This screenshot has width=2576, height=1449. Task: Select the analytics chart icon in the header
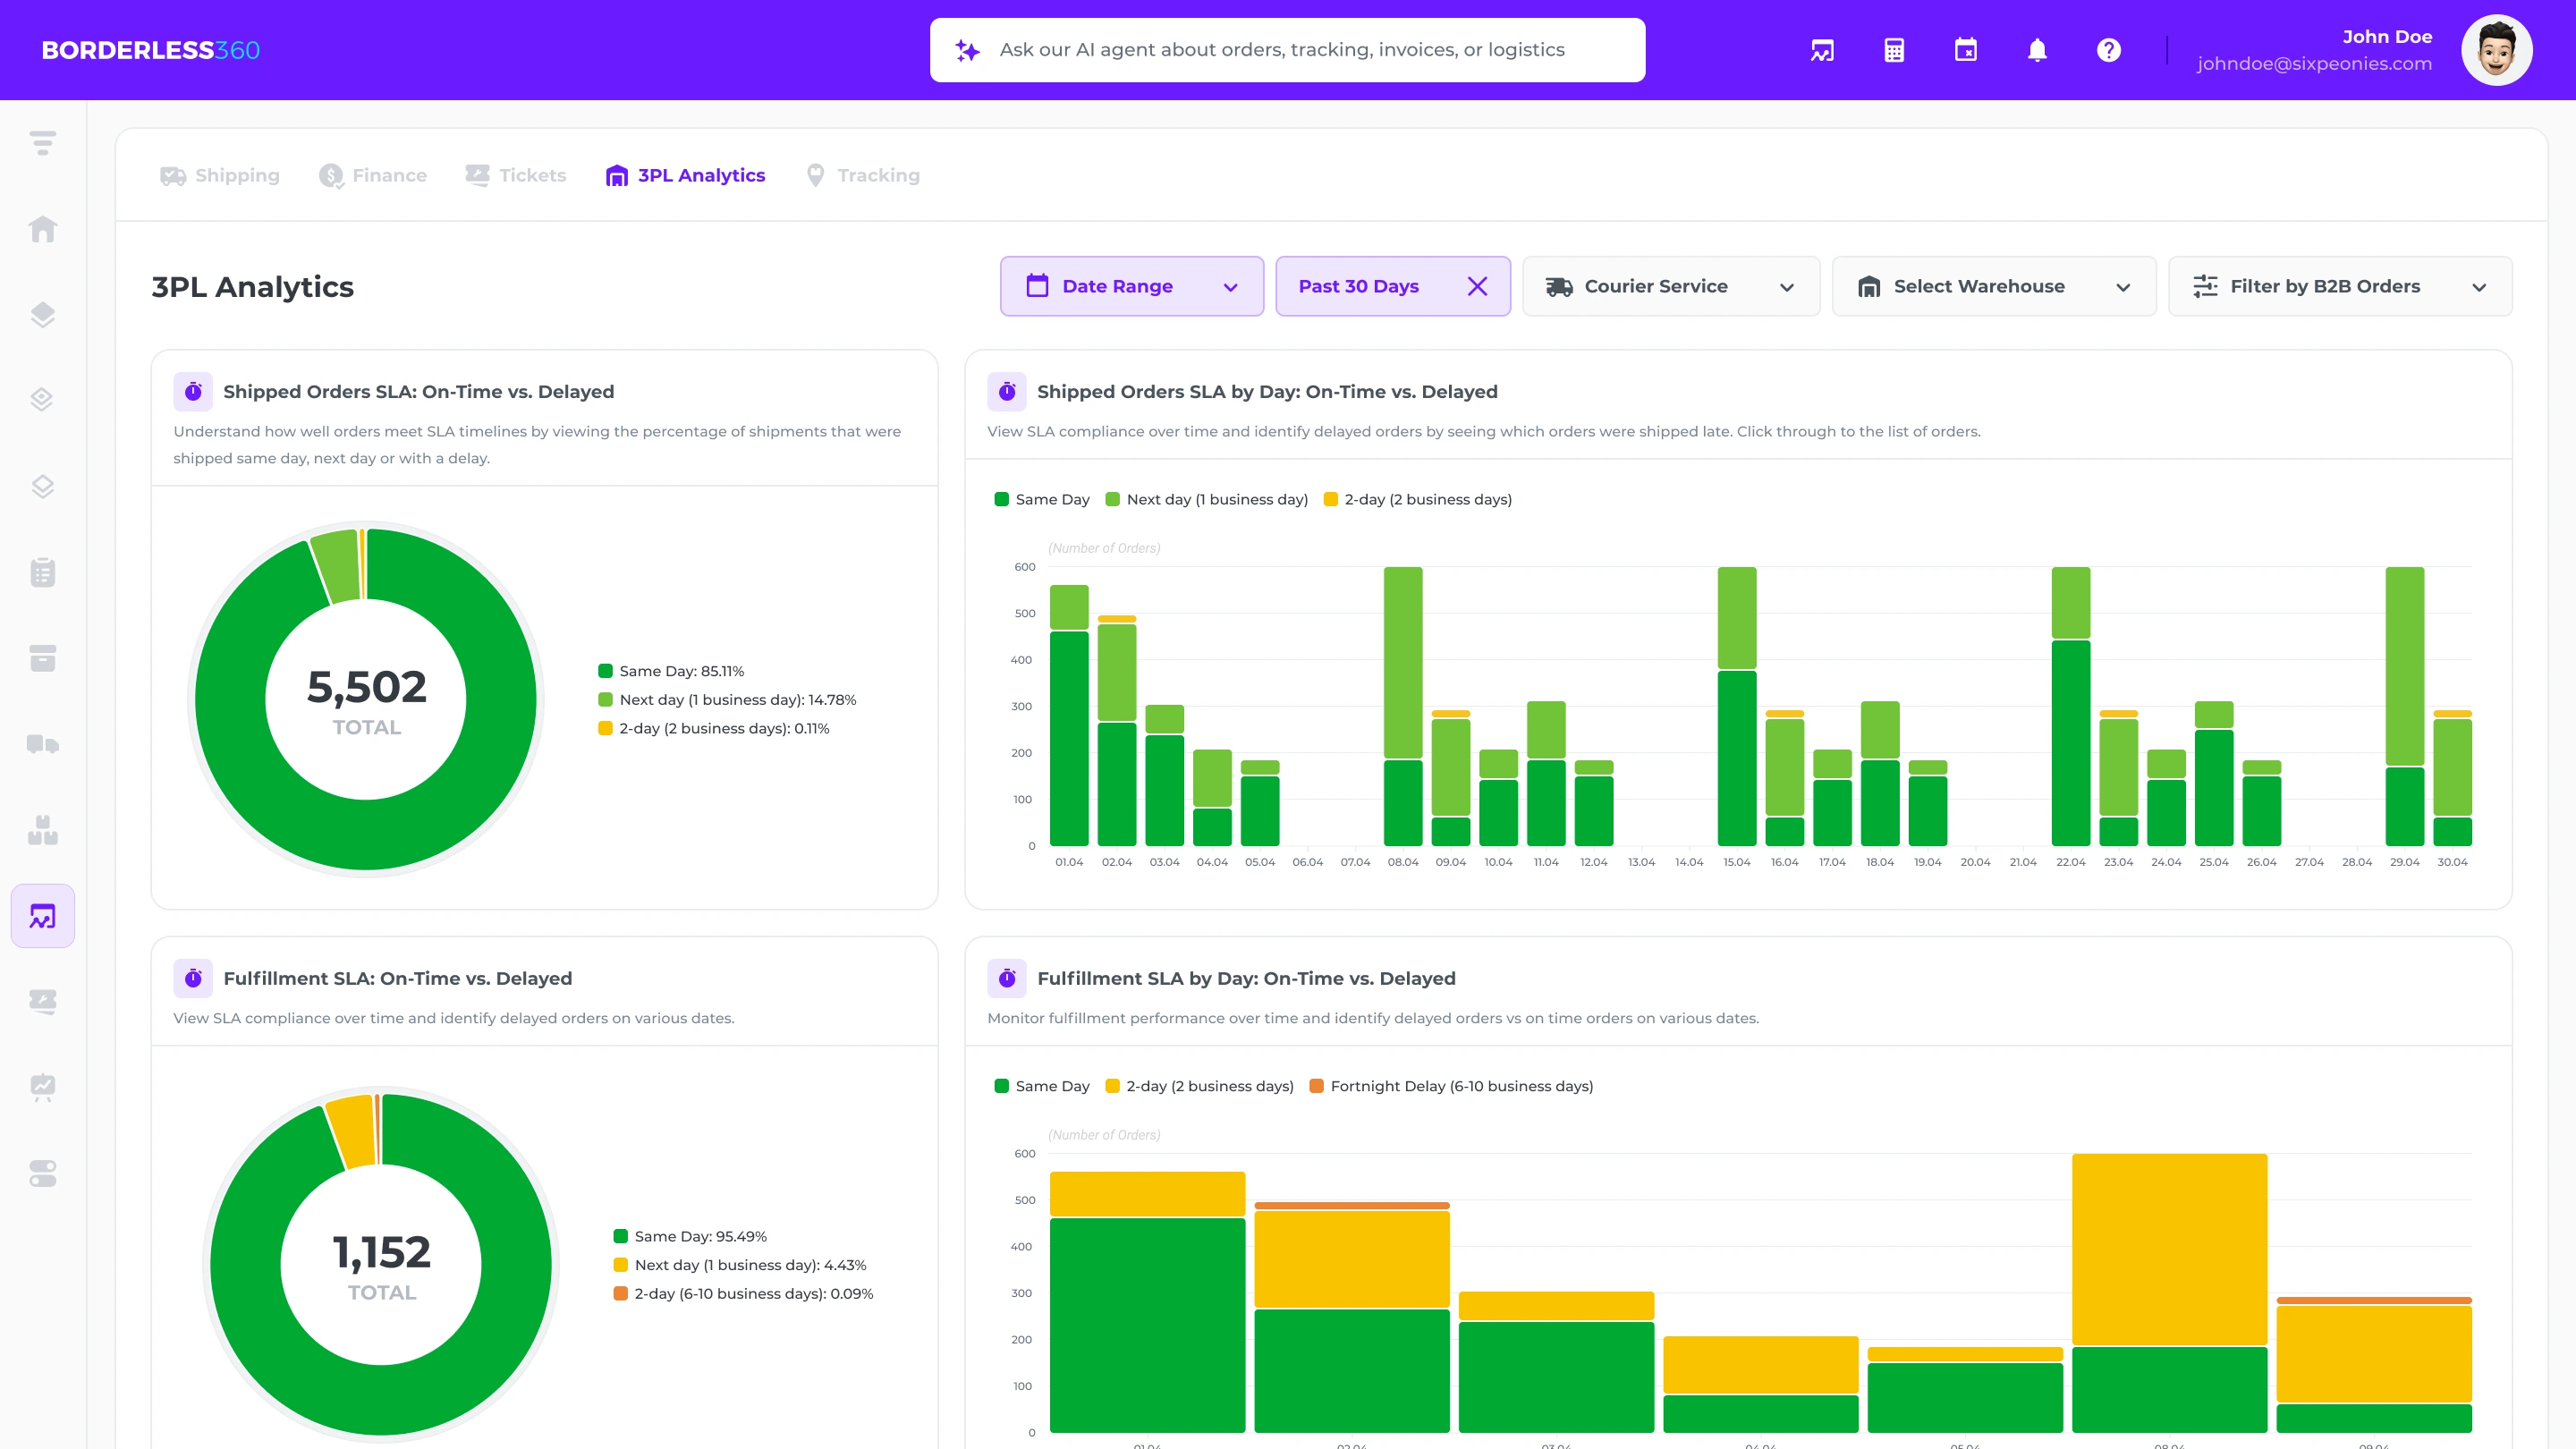(1822, 50)
